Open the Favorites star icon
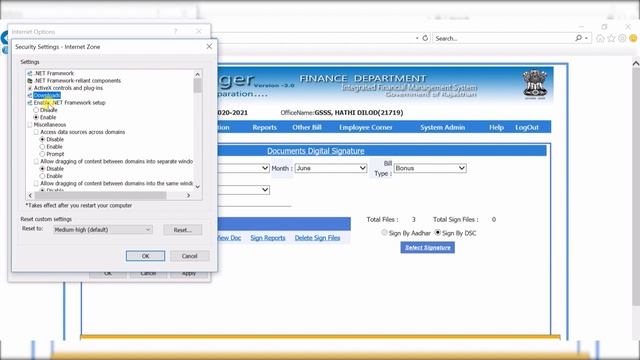This screenshot has height=360, width=640. coord(611,38)
